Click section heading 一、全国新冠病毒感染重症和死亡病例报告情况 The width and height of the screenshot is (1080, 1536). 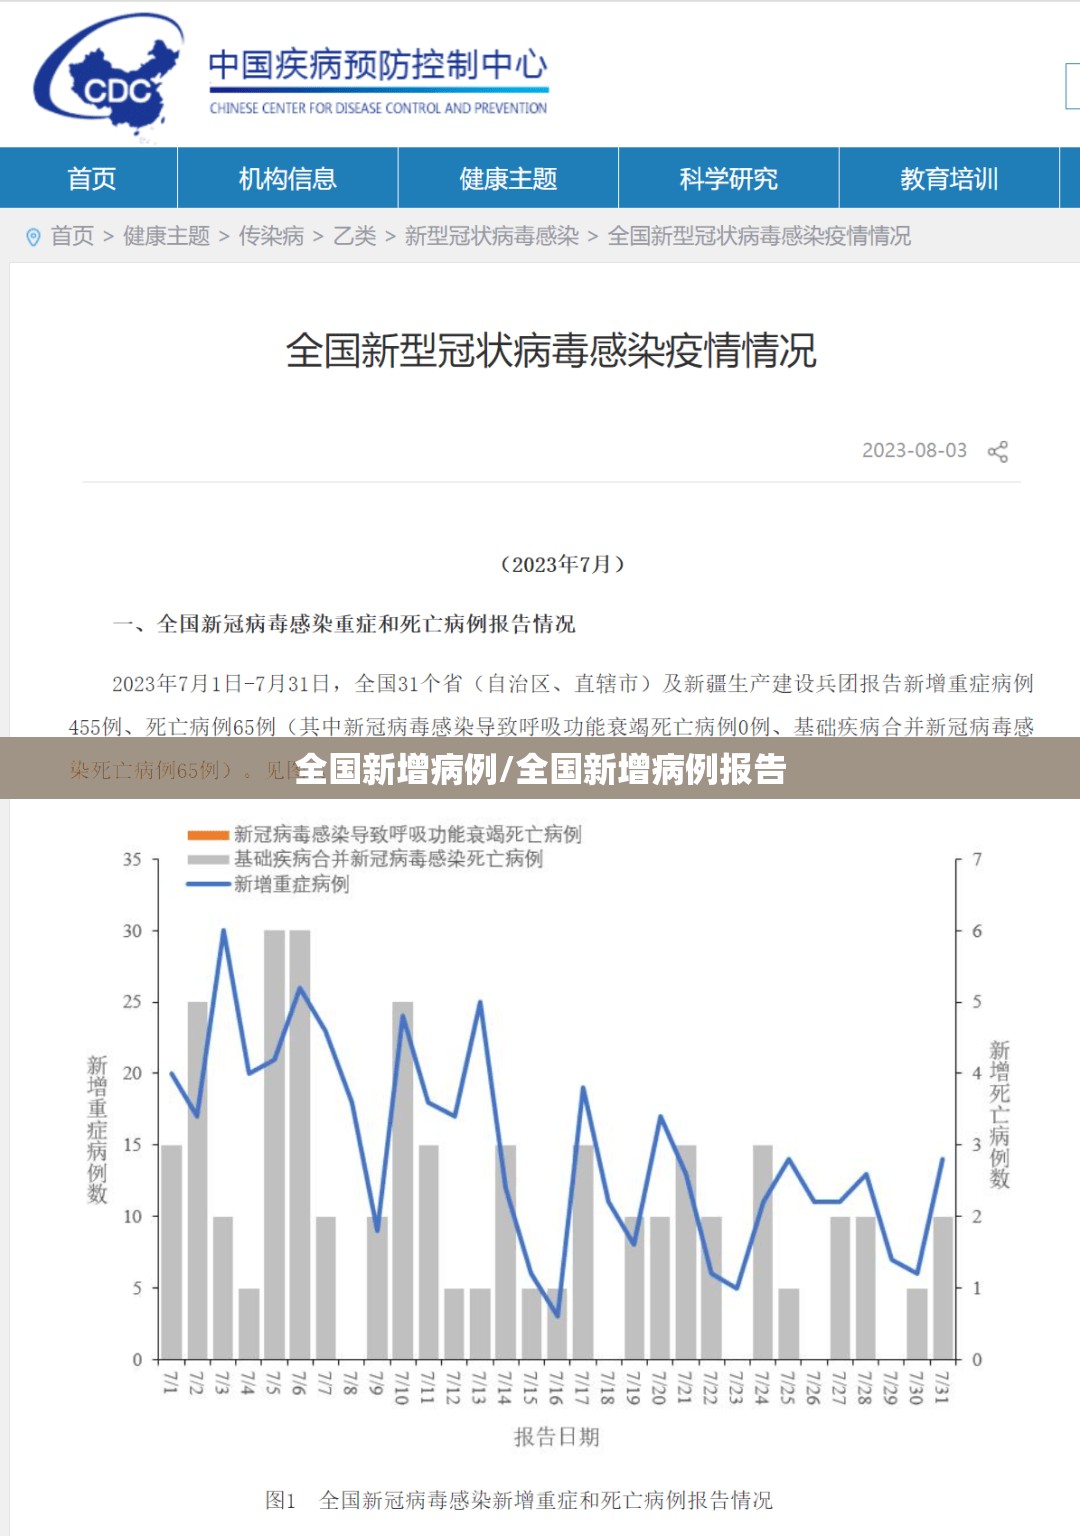(x=343, y=624)
